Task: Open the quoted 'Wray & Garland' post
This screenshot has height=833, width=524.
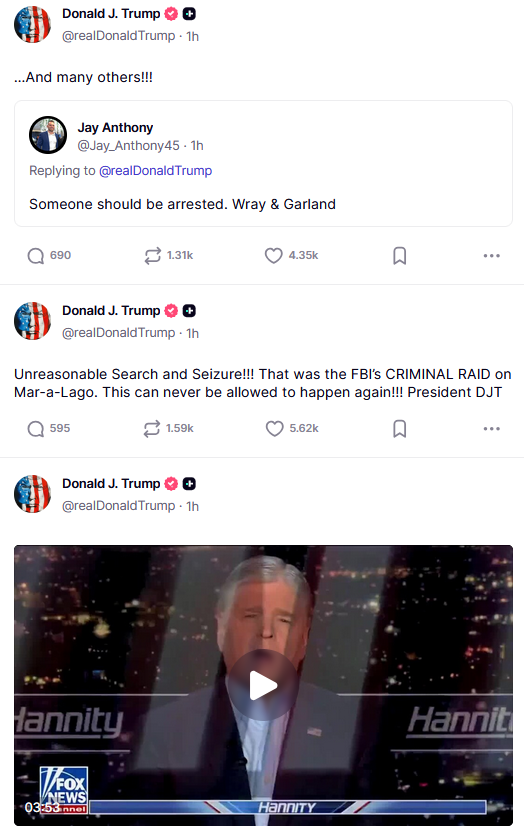Action: (263, 164)
